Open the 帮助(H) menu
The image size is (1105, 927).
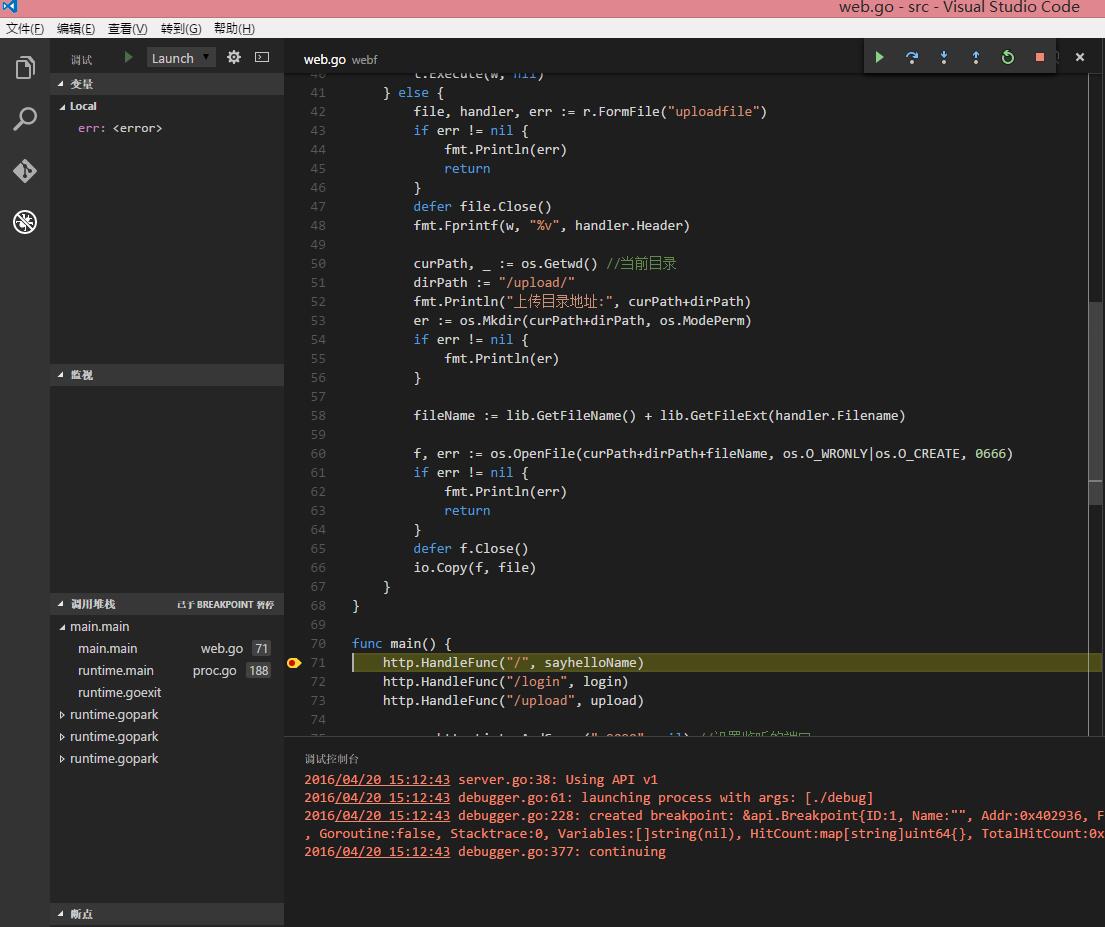coord(234,29)
